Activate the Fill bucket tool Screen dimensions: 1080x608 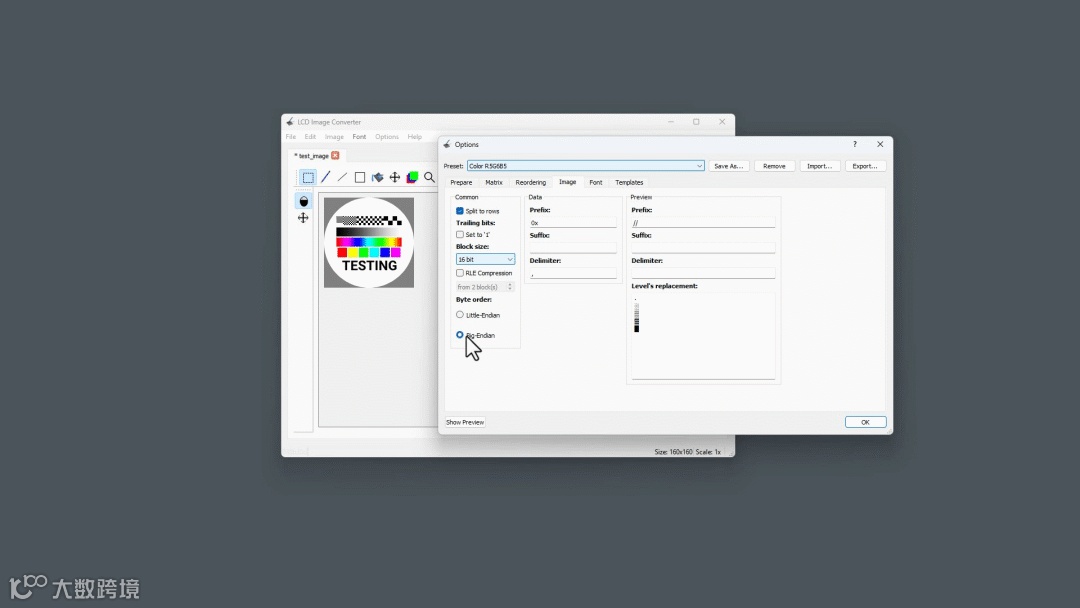click(377, 178)
